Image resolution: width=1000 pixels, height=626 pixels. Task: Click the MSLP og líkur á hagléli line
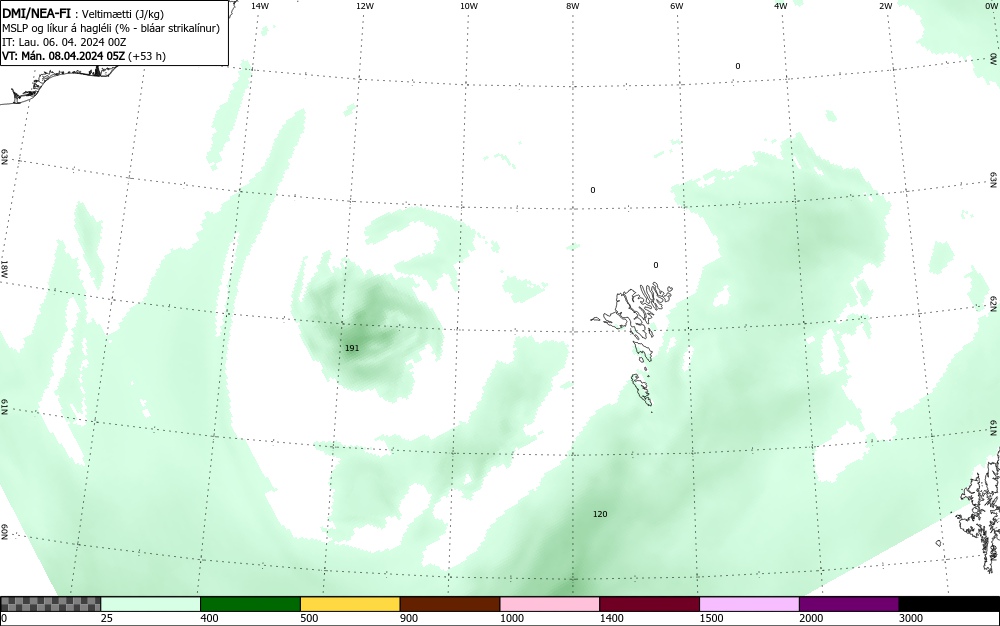coord(111,29)
